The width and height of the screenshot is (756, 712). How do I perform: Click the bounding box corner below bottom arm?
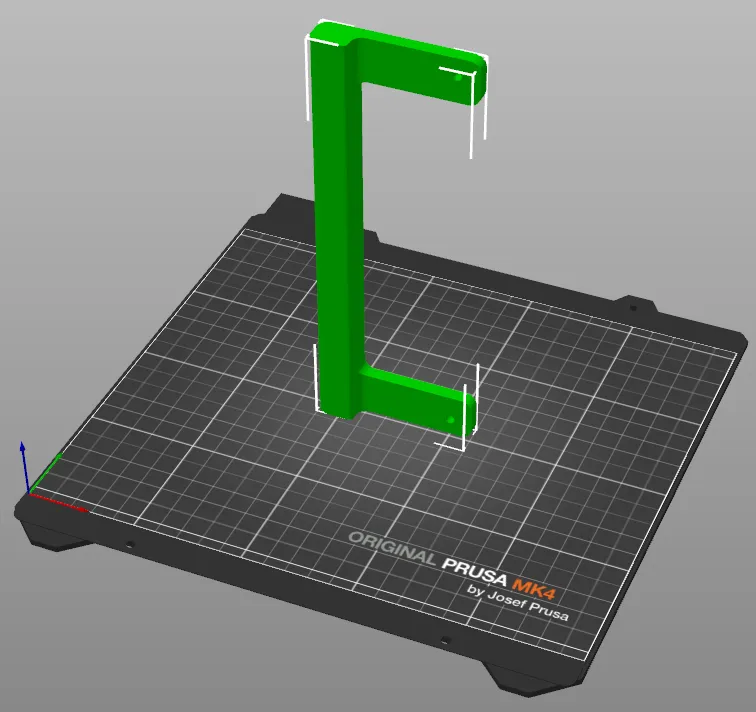451,446
